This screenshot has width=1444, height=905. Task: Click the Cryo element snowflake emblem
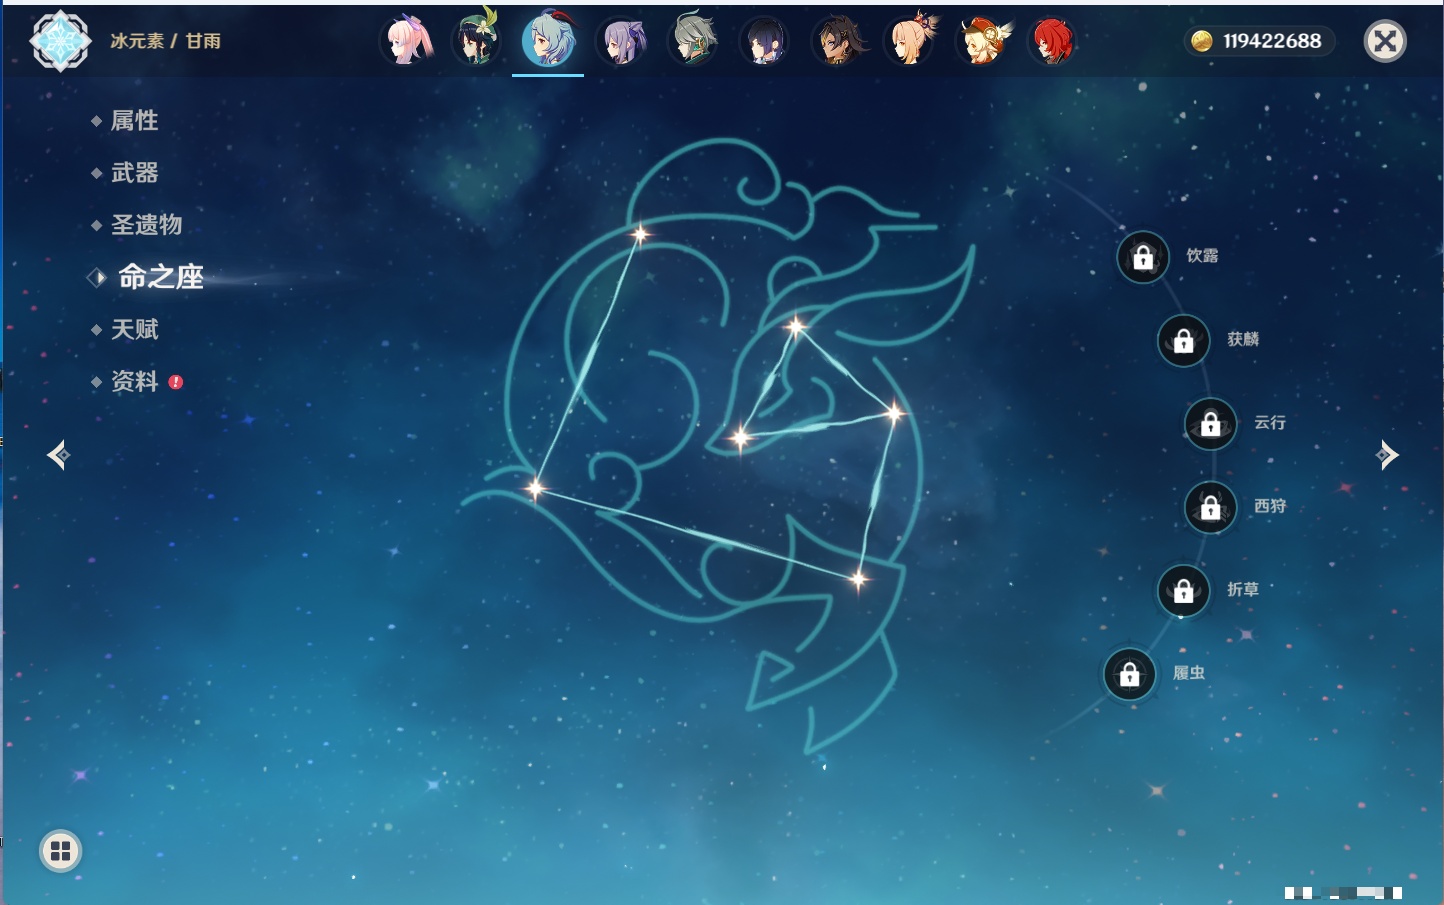(61, 41)
